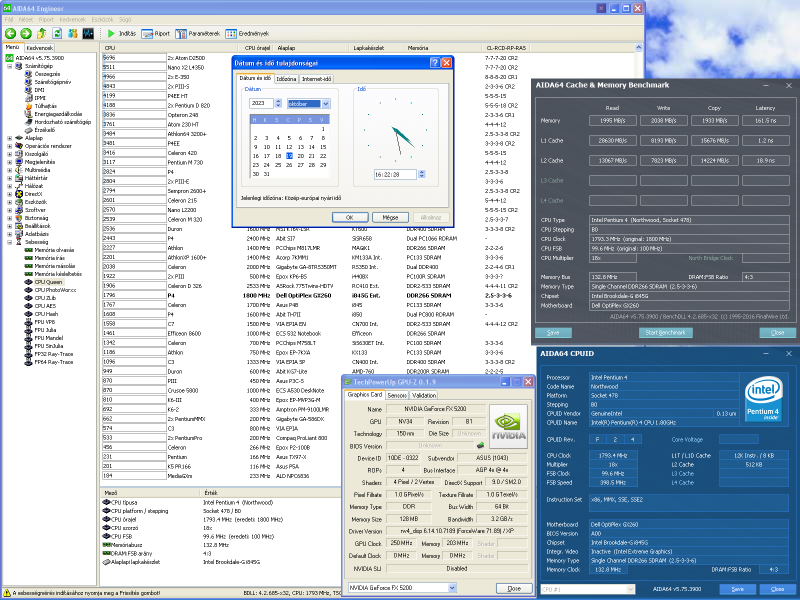
Task: Select FPU SinJulia benchmark
Action: 49,346
